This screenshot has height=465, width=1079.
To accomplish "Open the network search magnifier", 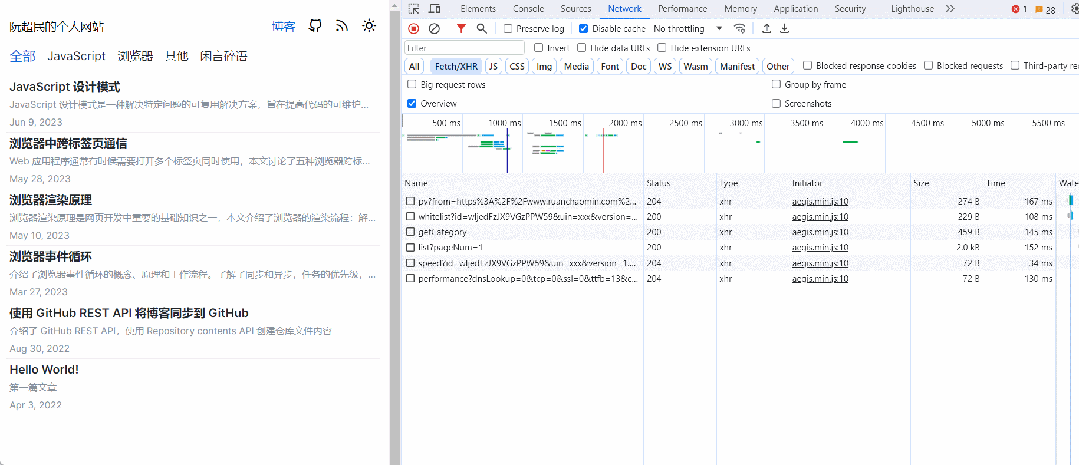I will (x=482, y=29).
